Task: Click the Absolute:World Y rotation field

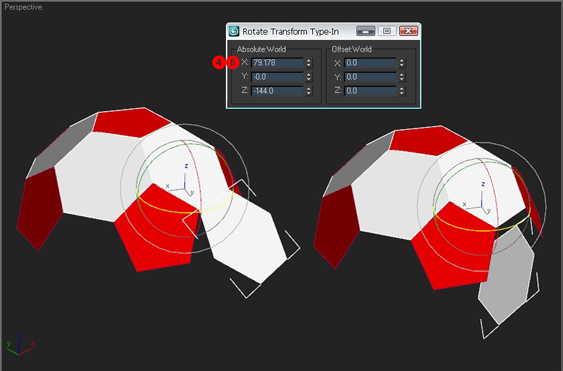Action: pyautogui.click(x=277, y=77)
